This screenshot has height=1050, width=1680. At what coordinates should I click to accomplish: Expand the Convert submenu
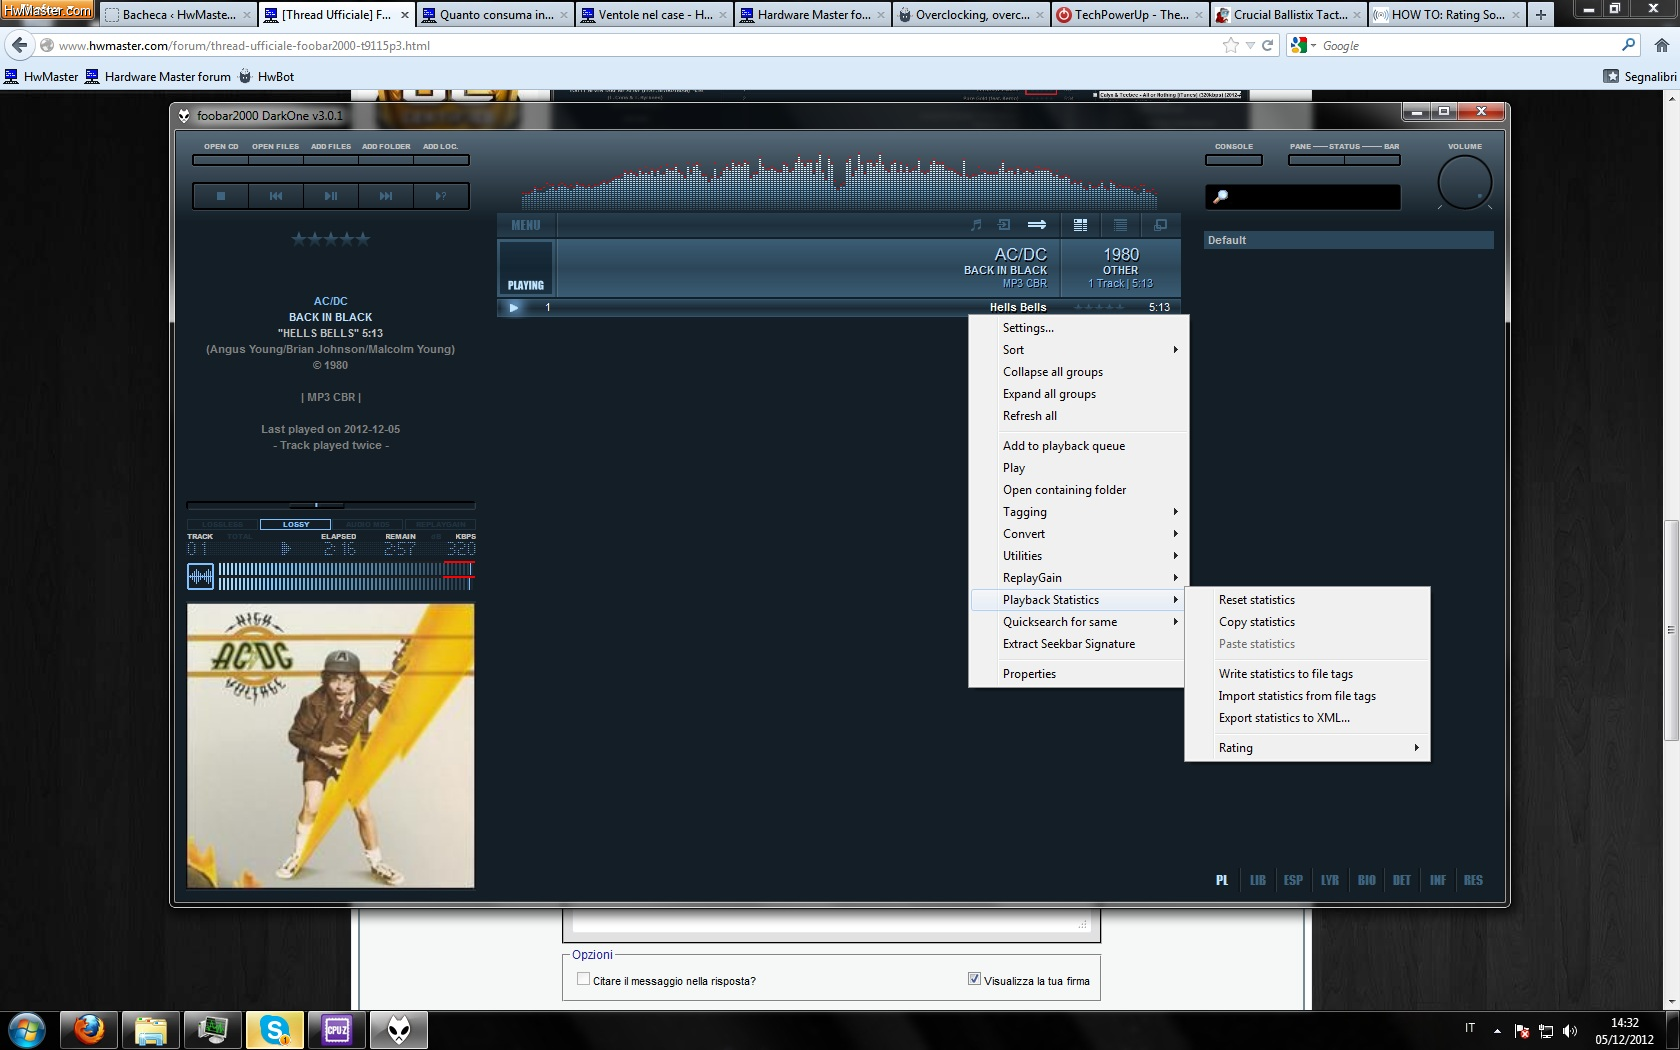pyautogui.click(x=1078, y=534)
